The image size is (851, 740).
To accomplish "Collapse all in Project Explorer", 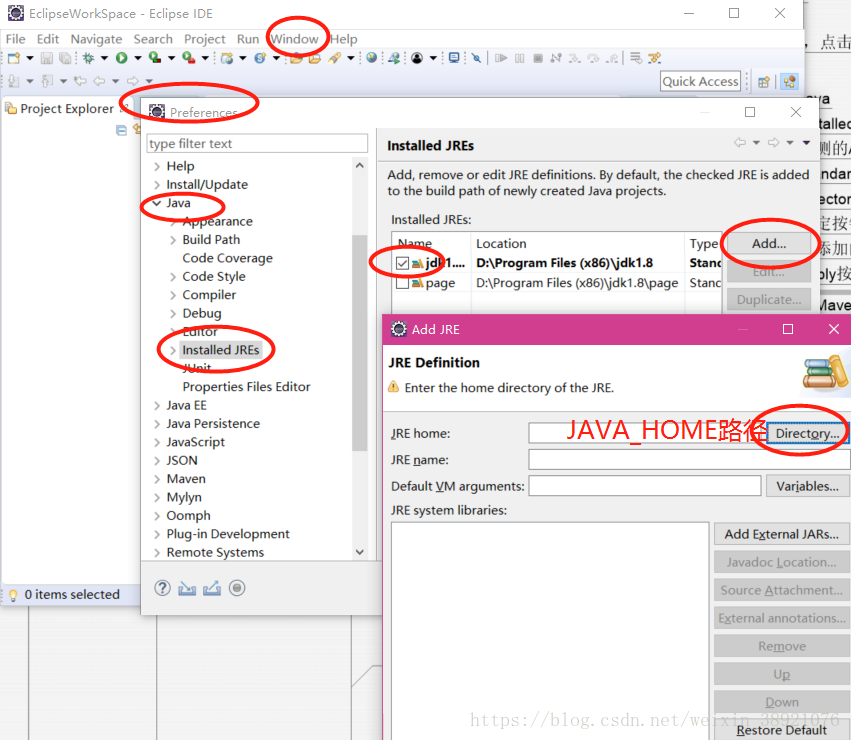I will click(x=122, y=130).
